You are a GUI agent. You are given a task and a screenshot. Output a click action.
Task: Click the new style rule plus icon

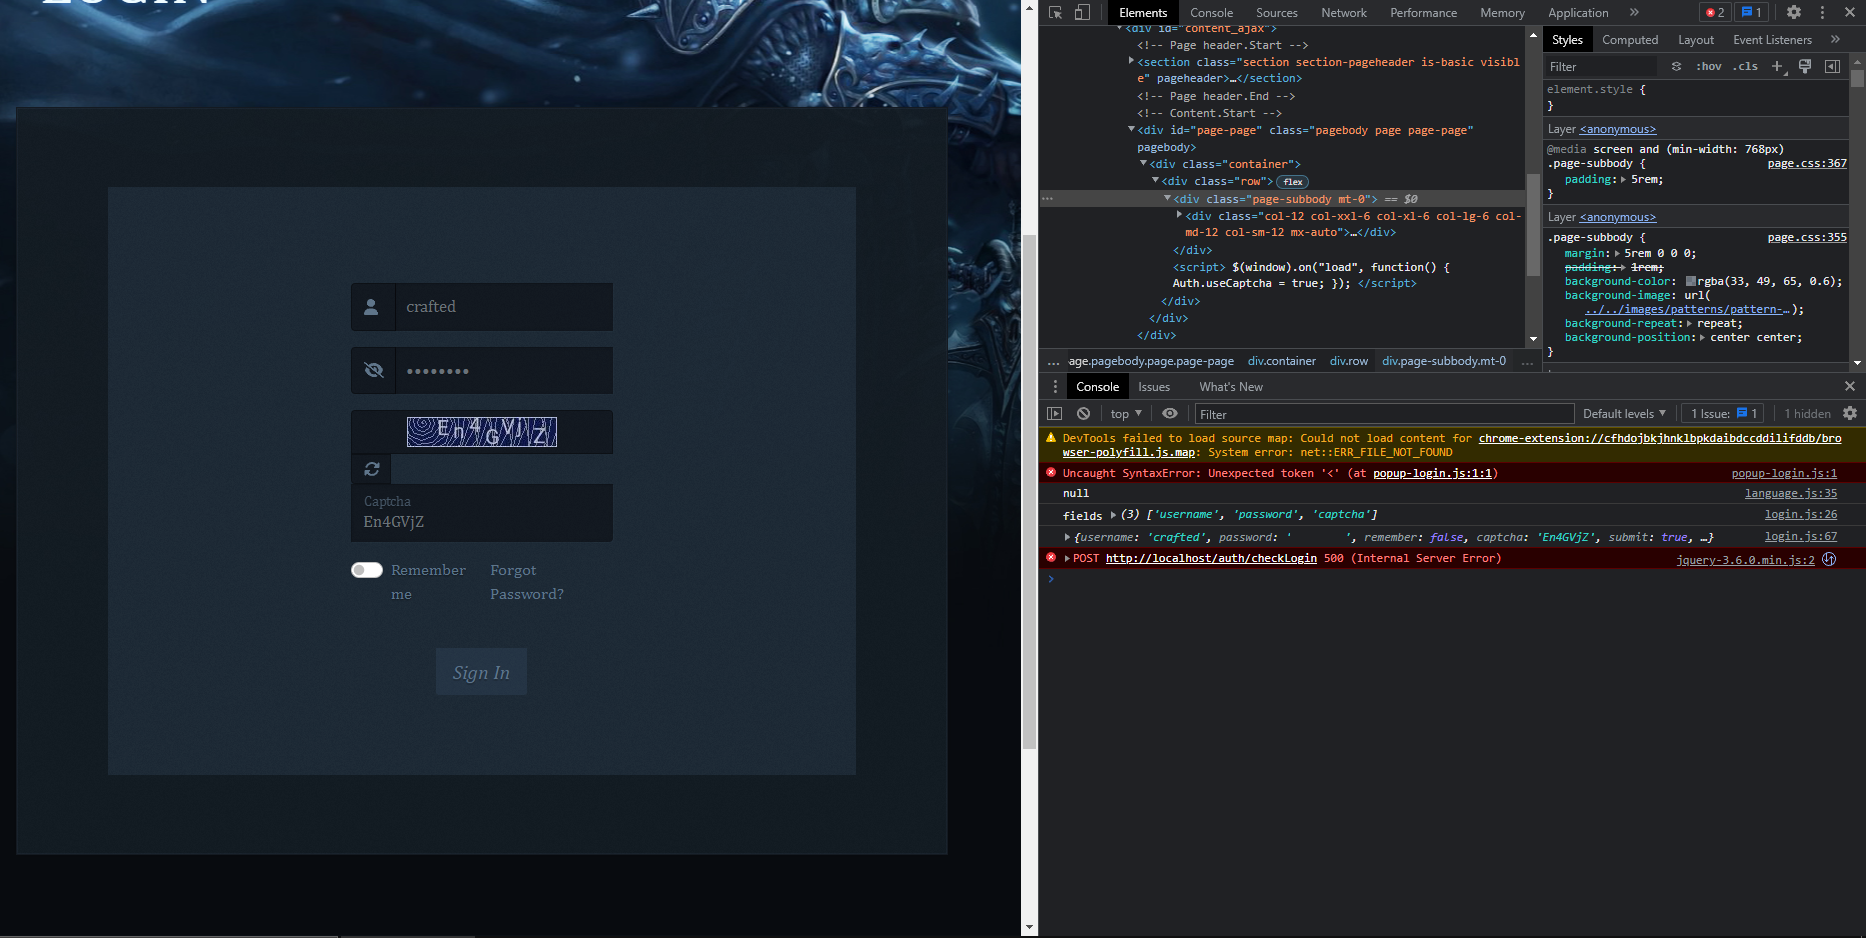tap(1777, 66)
